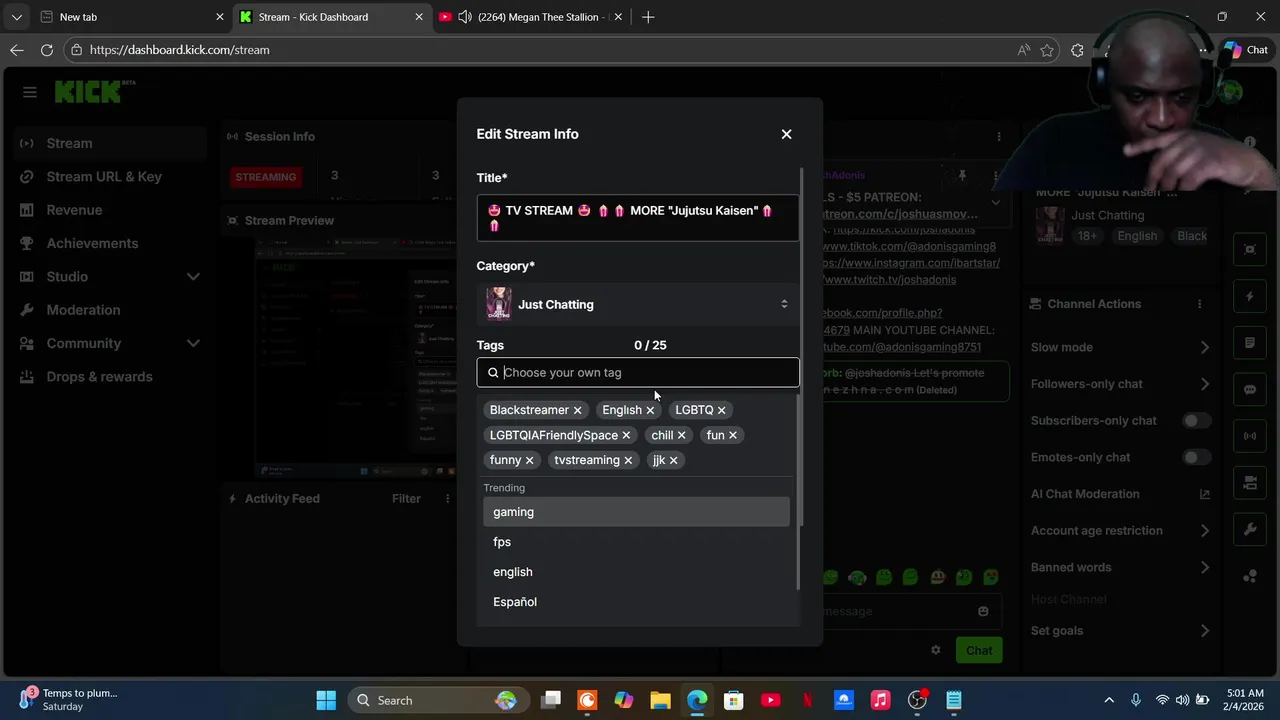Image resolution: width=1280 pixels, height=720 pixels.
Task: Open Stream in the sidebar
Action: pos(110,143)
